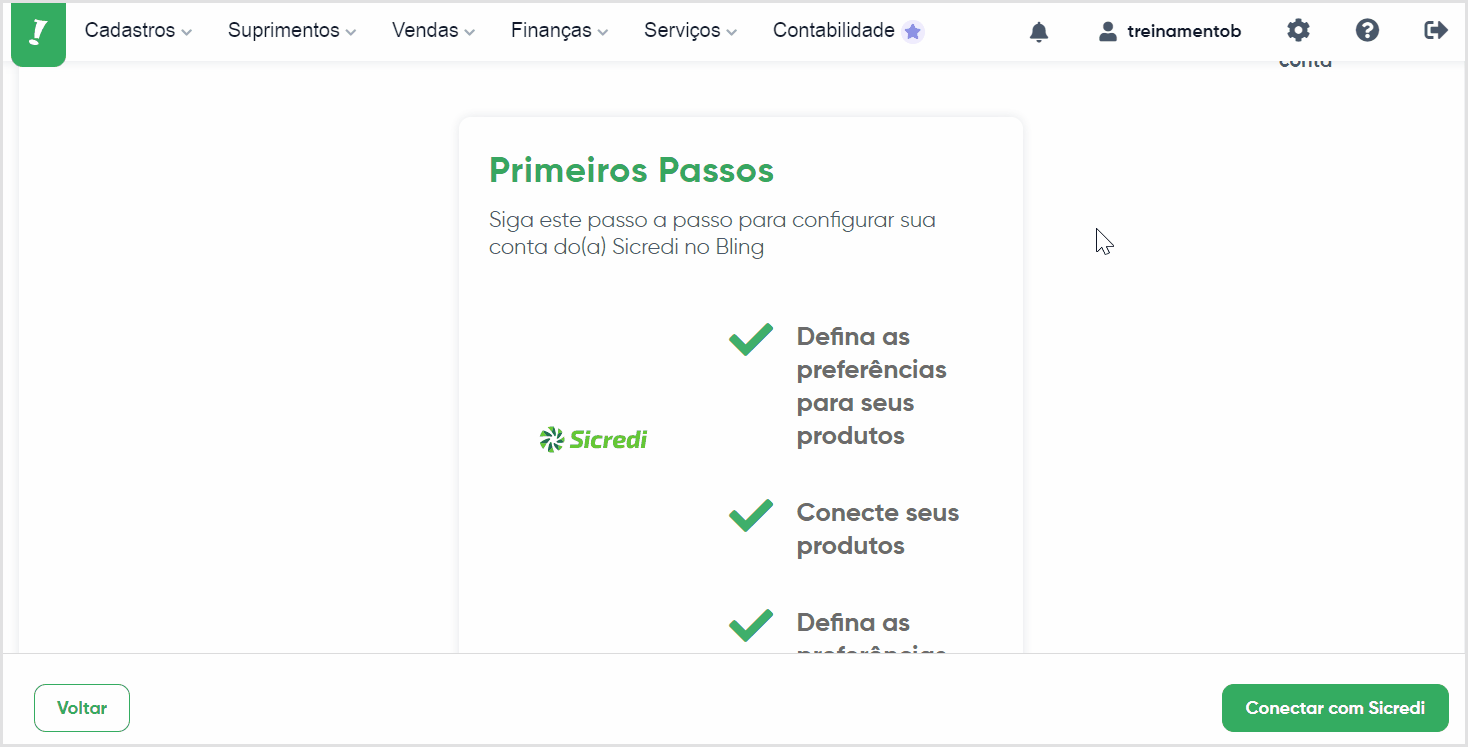Click the Bling logo home icon
The height and width of the screenshot is (747, 1468).
pos(38,33)
